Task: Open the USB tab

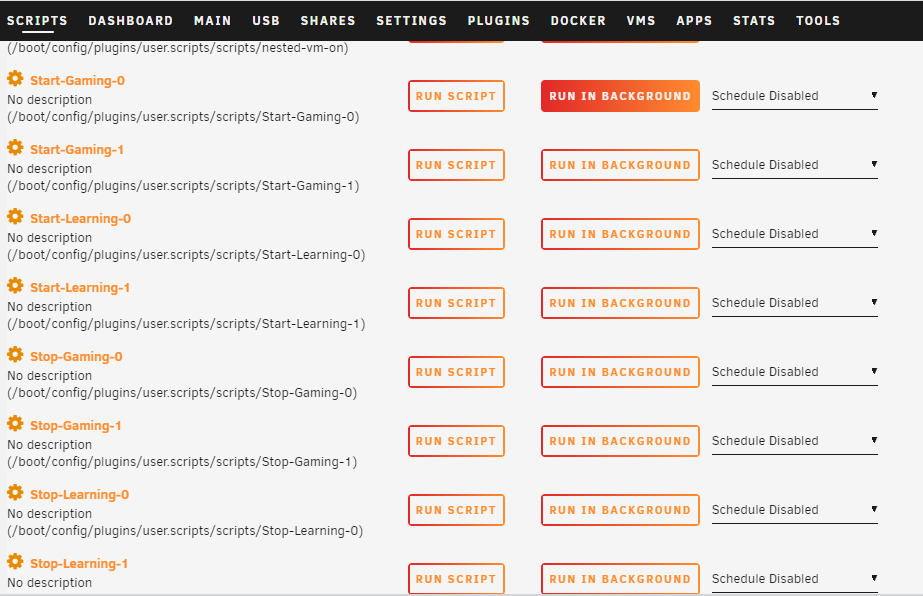Action: click(x=266, y=21)
